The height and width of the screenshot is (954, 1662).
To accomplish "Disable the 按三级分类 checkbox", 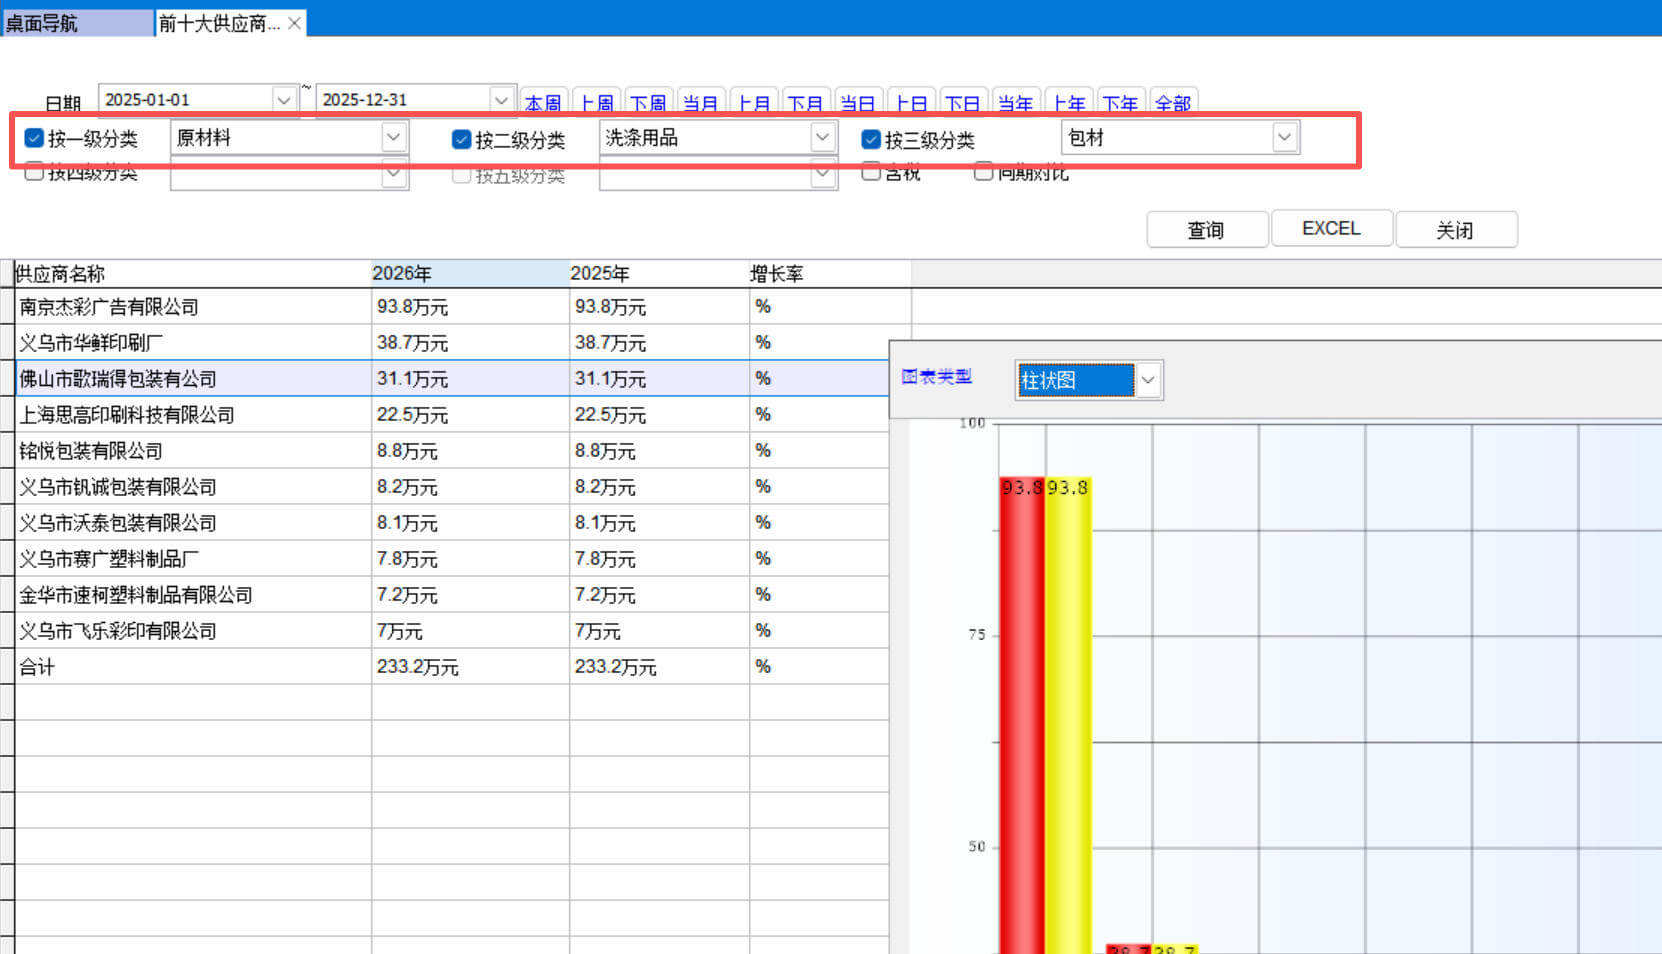I will coord(871,139).
